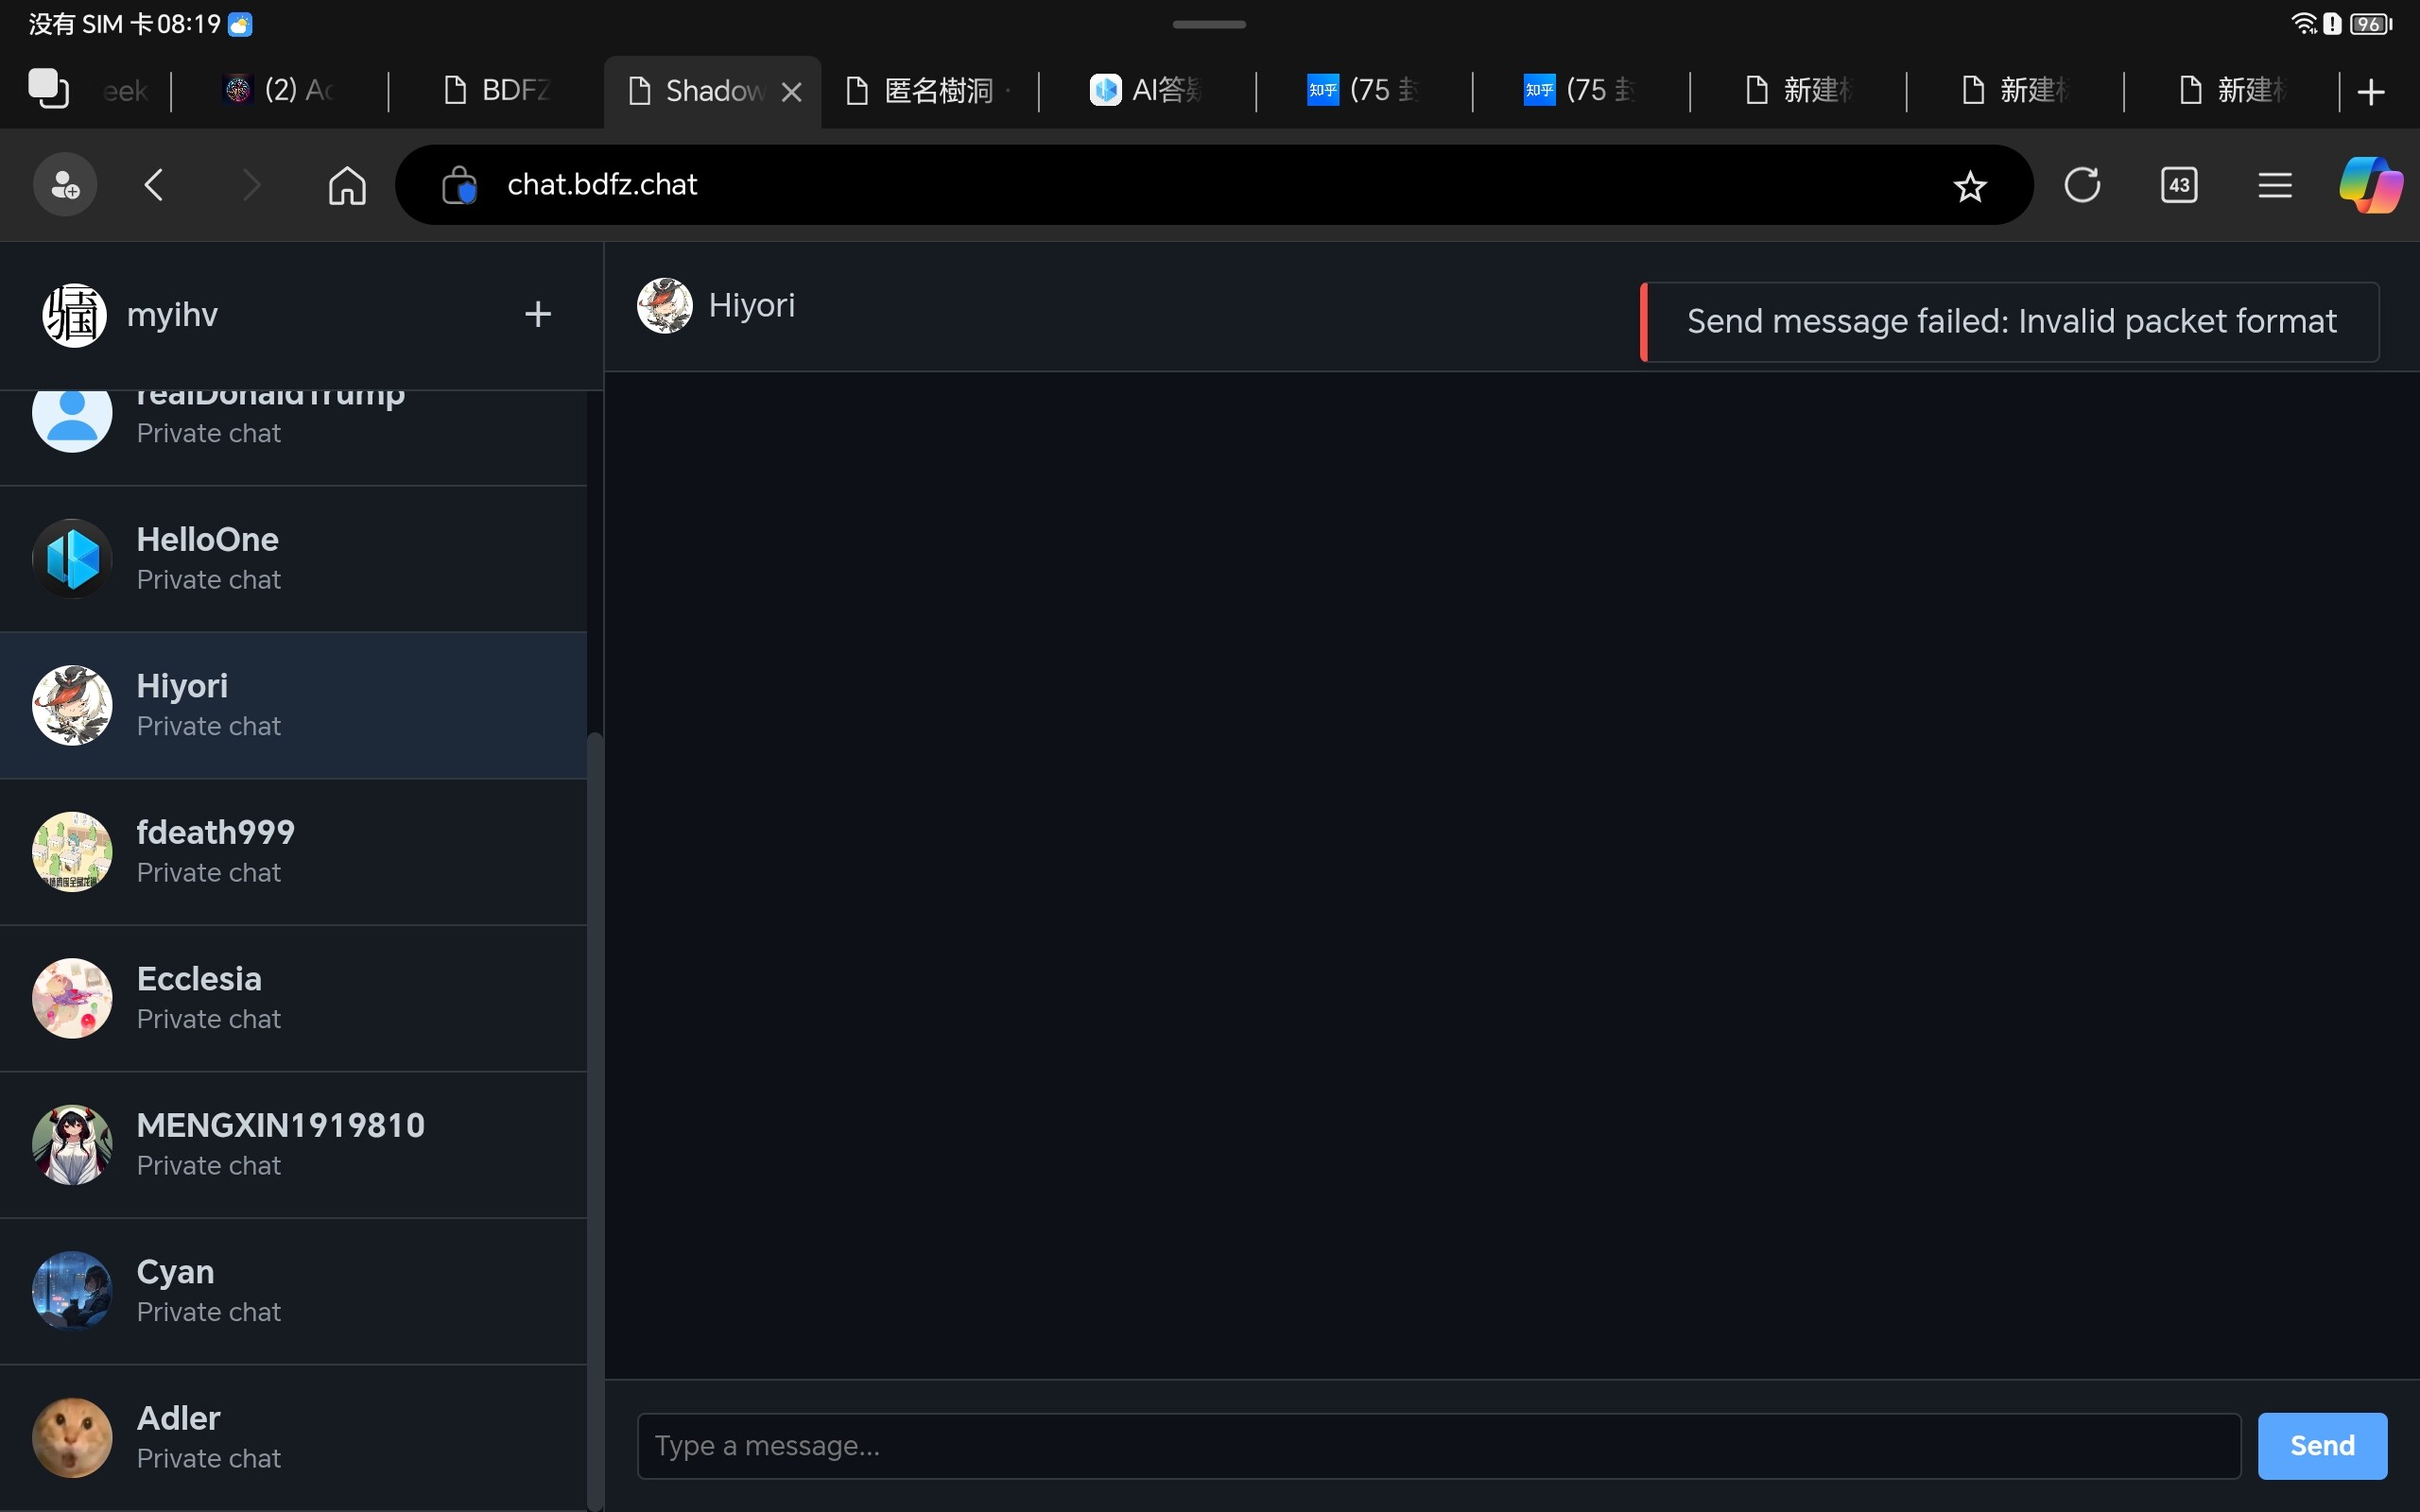Viewport: 2420px width, 1512px height.
Task: Start new chat with plus beside myihv
Action: [538, 314]
